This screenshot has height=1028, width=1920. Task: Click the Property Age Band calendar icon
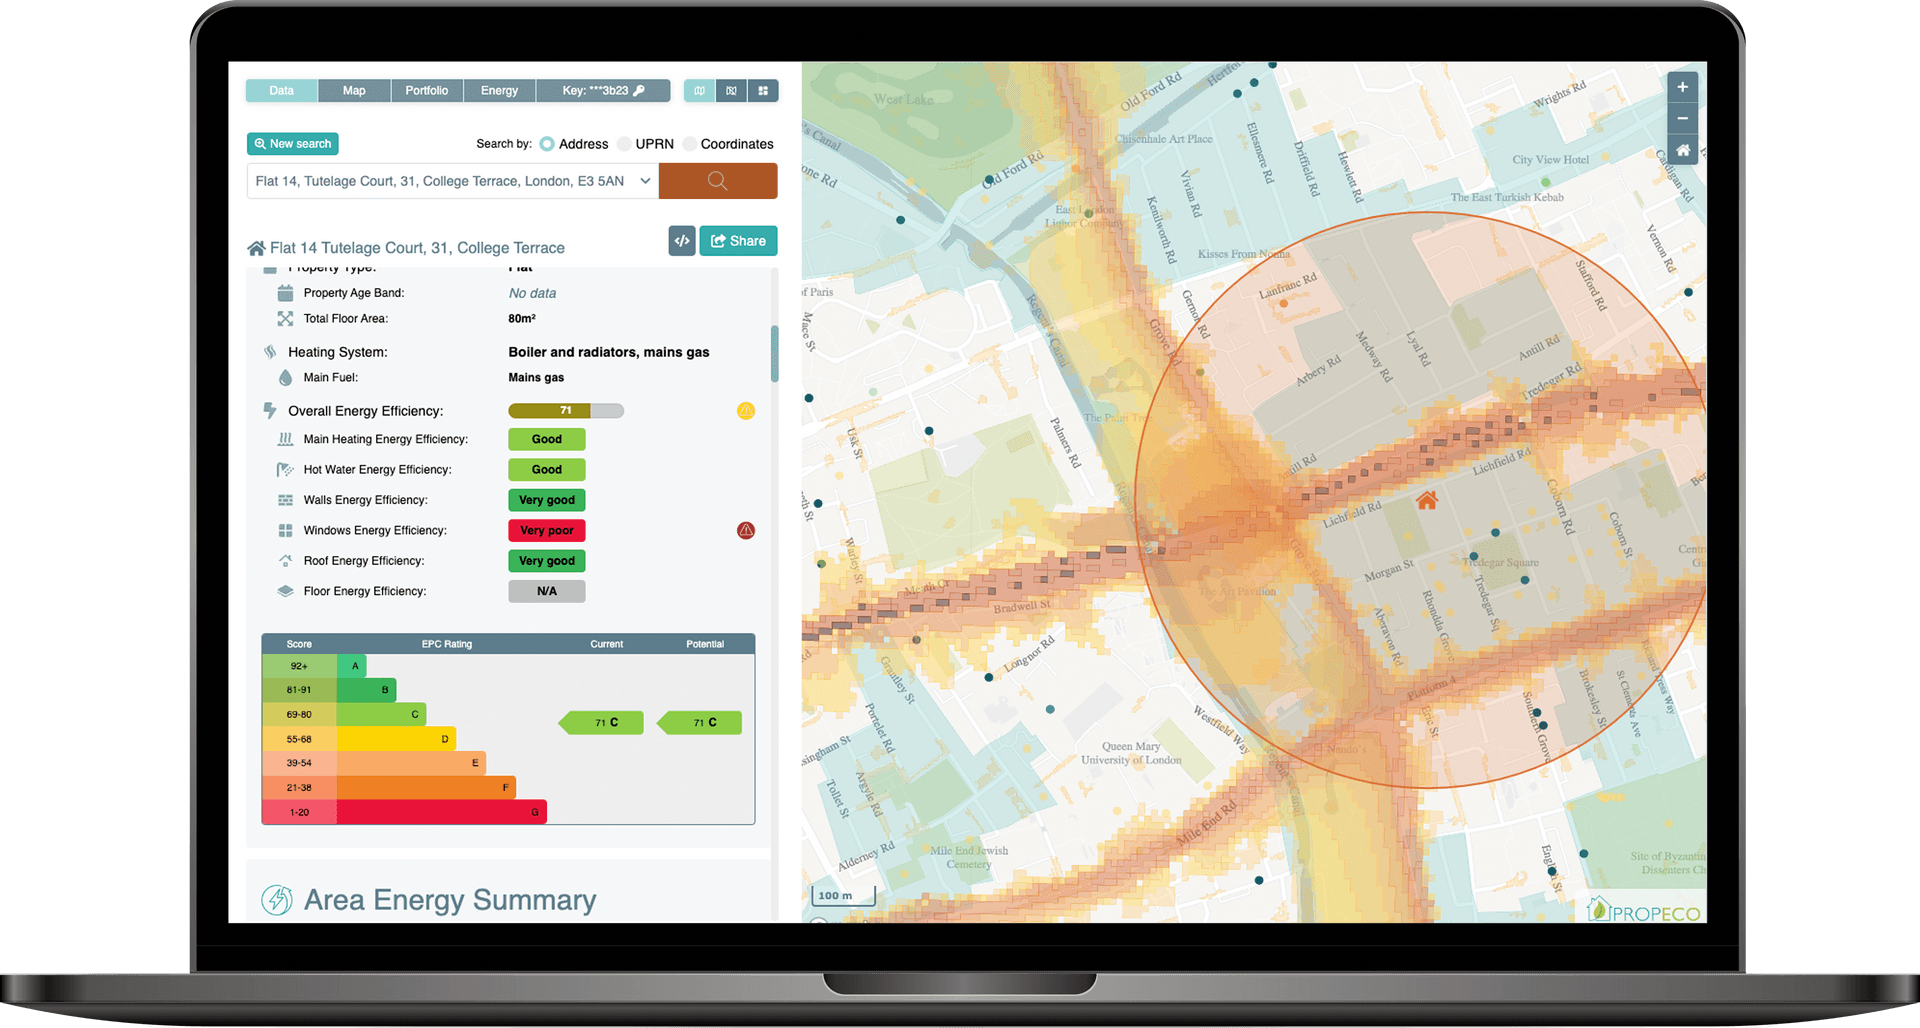[285, 293]
